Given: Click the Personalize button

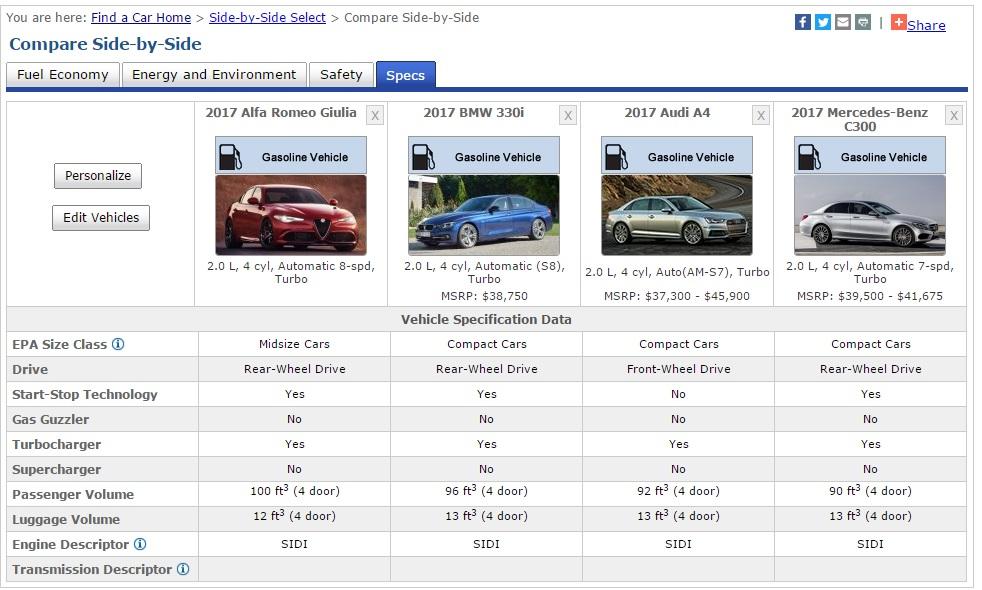Looking at the screenshot, I should click(x=98, y=176).
